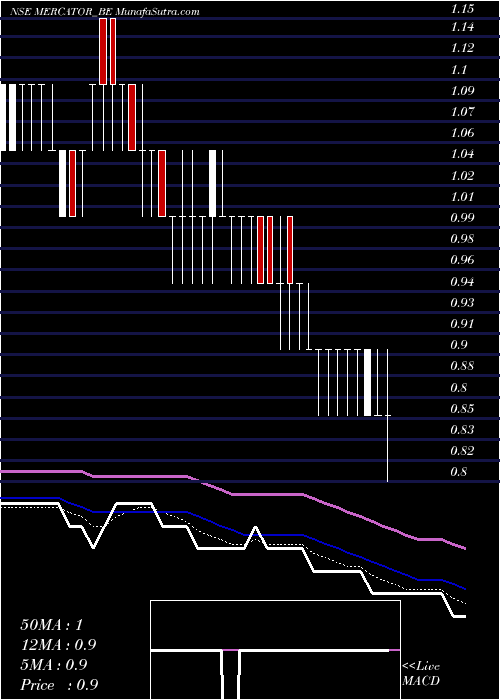Click the 1.06 price axis label
Screen dimensions: 500x700
(462, 133)
